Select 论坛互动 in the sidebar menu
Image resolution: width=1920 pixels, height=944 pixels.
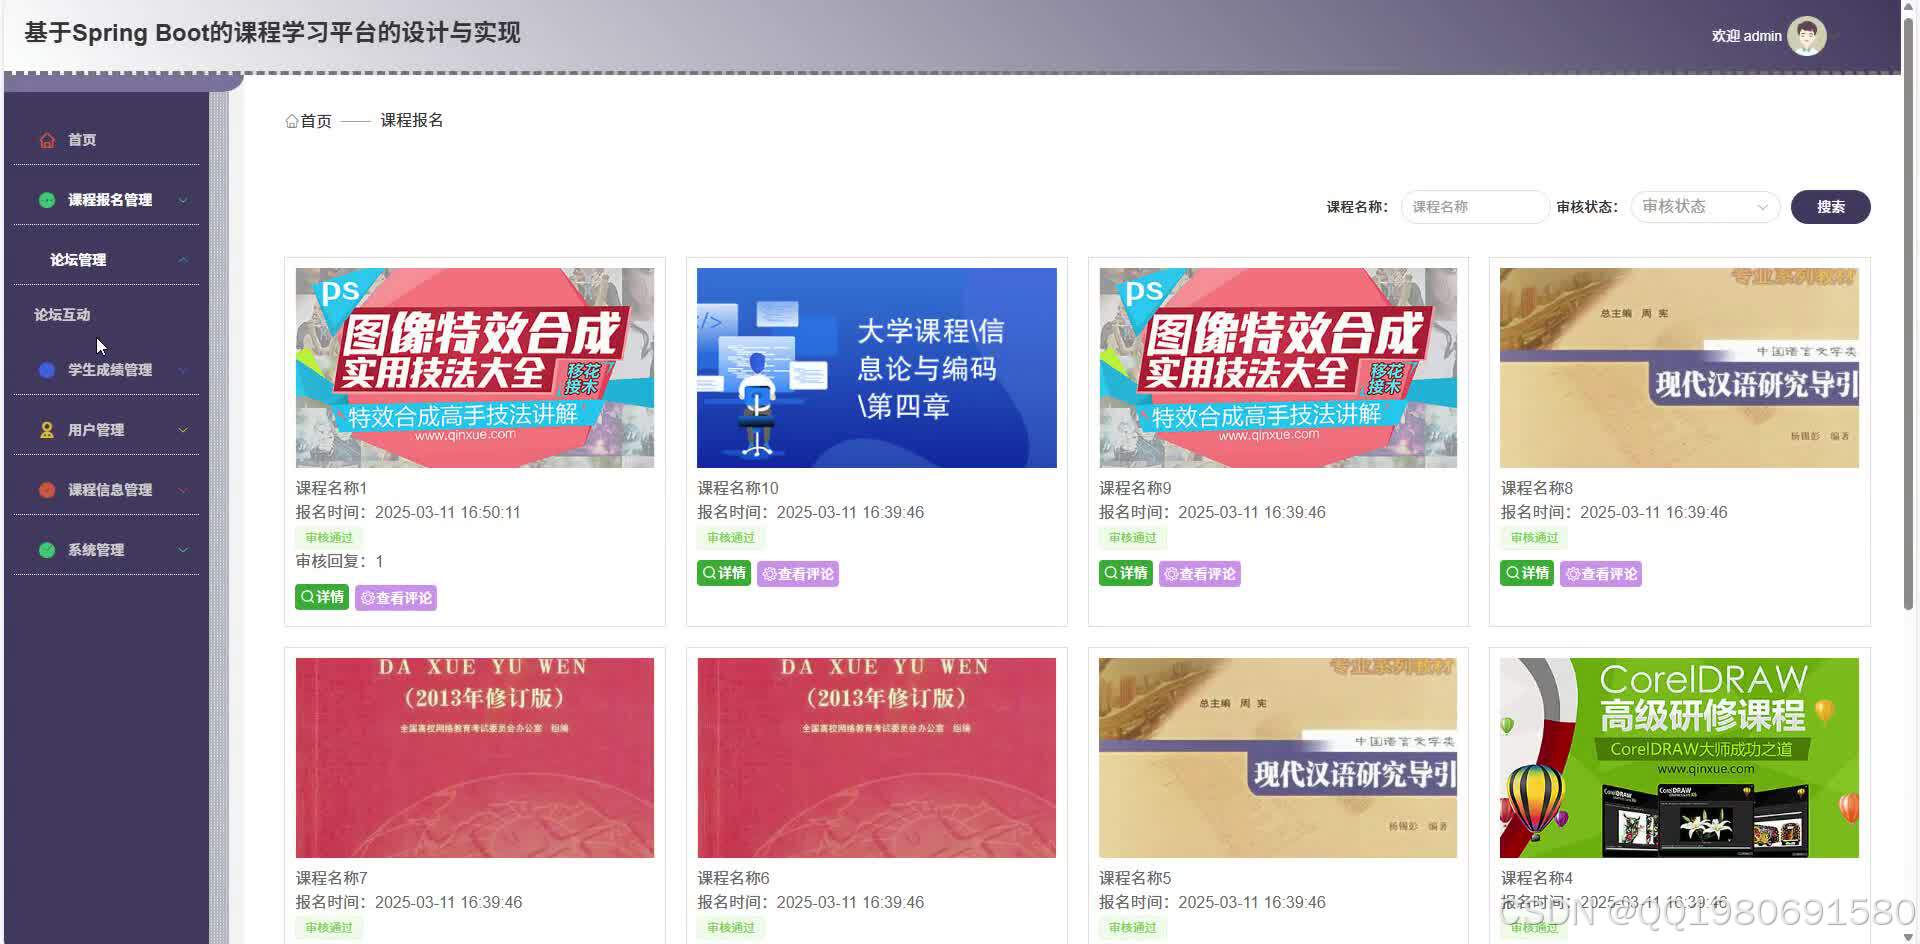61,314
